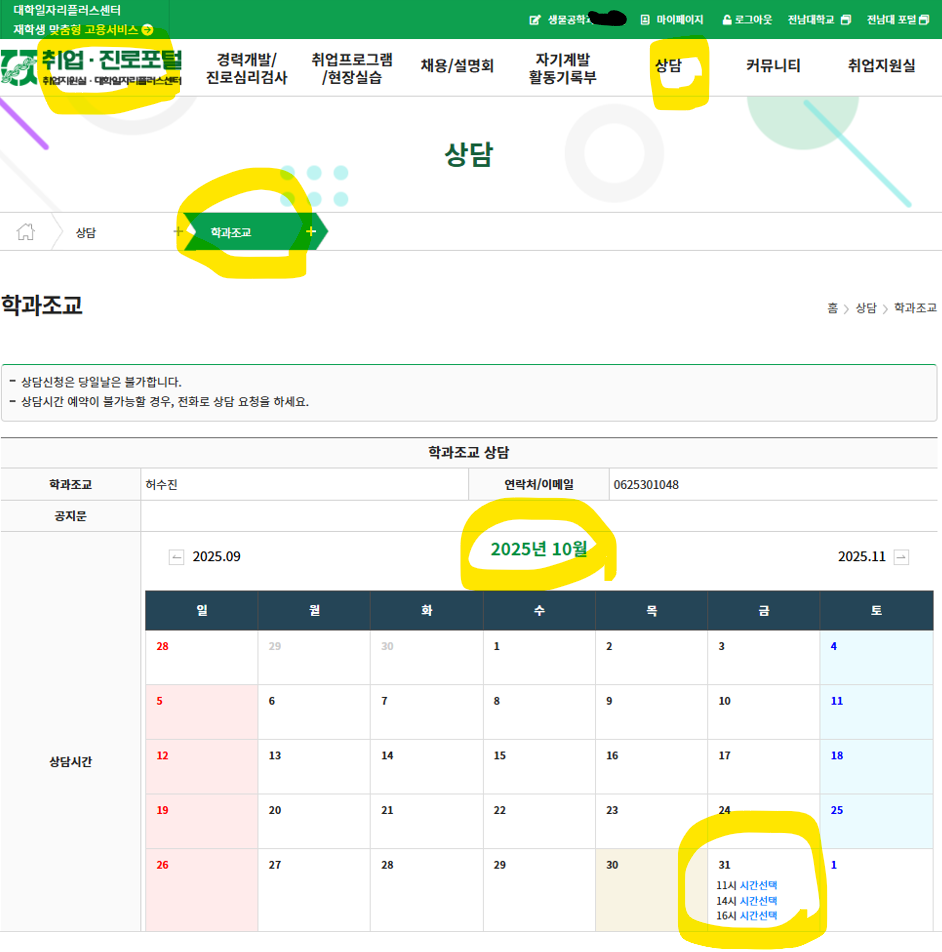This screenshot has width=942, height=952.
Task: Open the 경력개발/진로심리검사 menu
Action: tap(246, 67)
